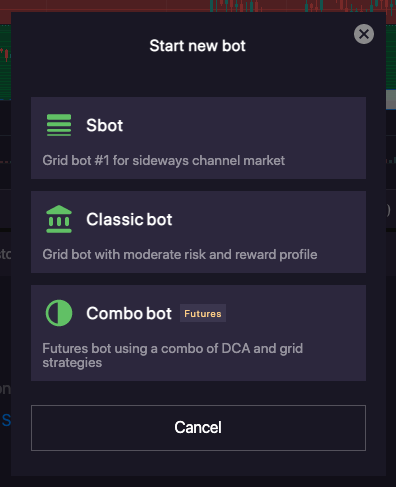Cancel the new bot dialog
The image size is (396, 487).
(x=198, y=428)
